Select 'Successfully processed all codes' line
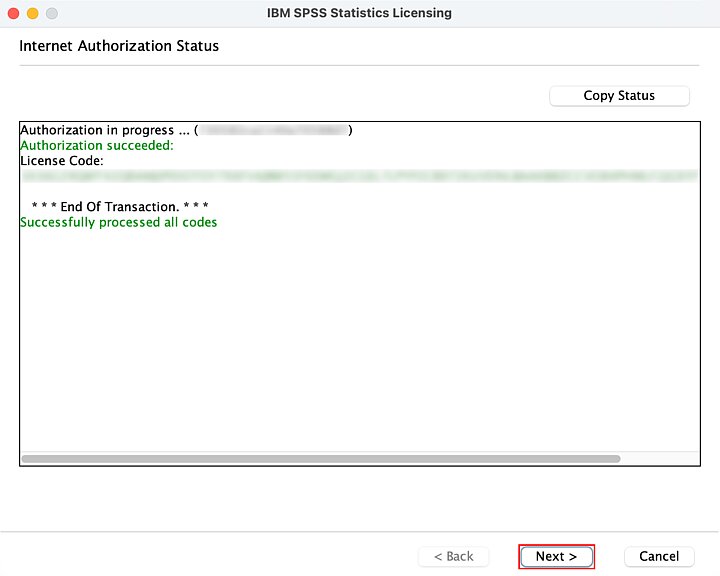720x576 pixels. [118, 222]
